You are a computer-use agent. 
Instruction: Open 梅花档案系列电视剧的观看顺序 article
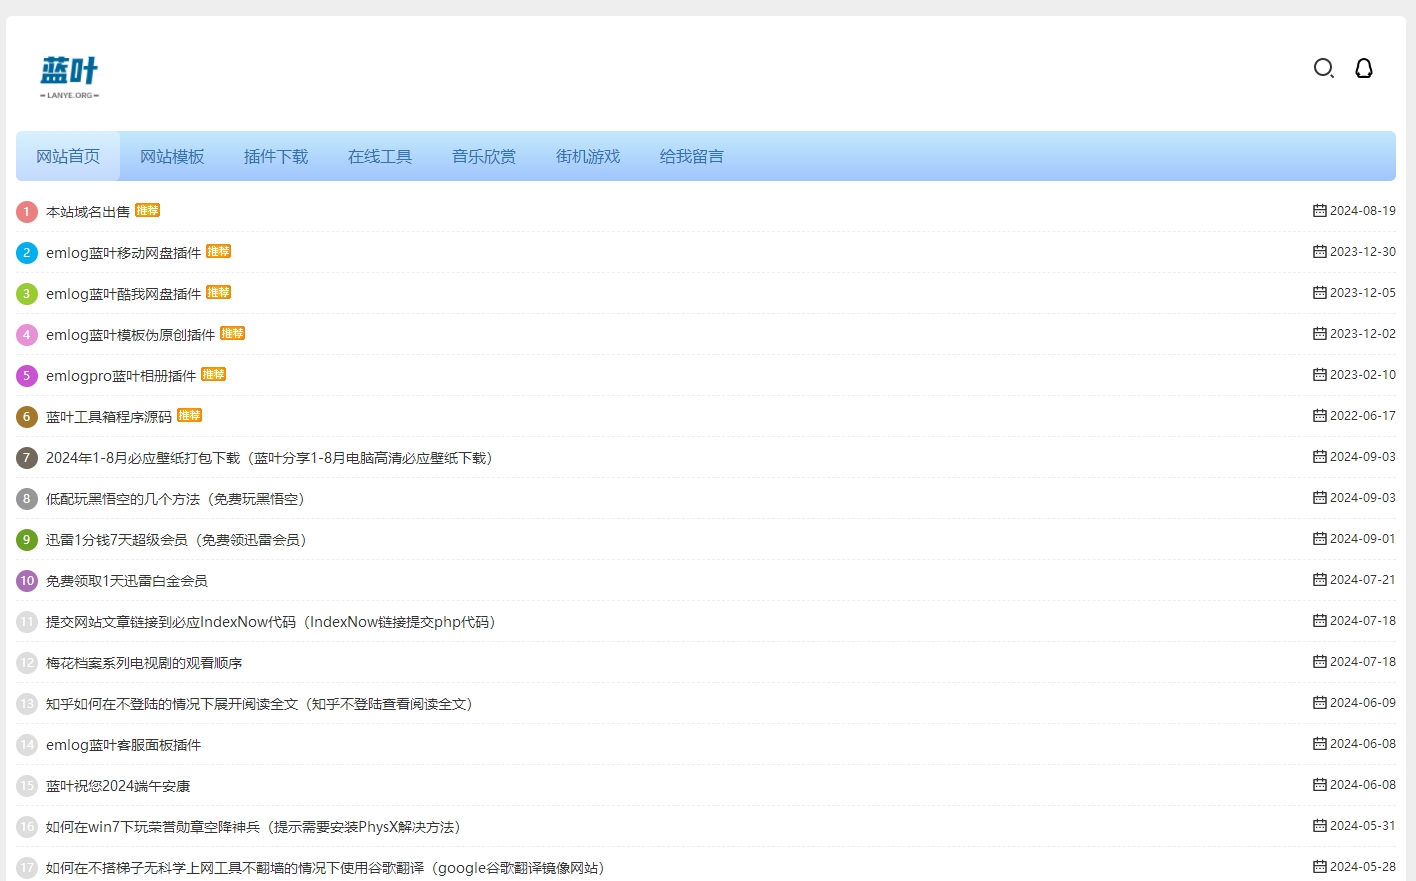(144, 663)
